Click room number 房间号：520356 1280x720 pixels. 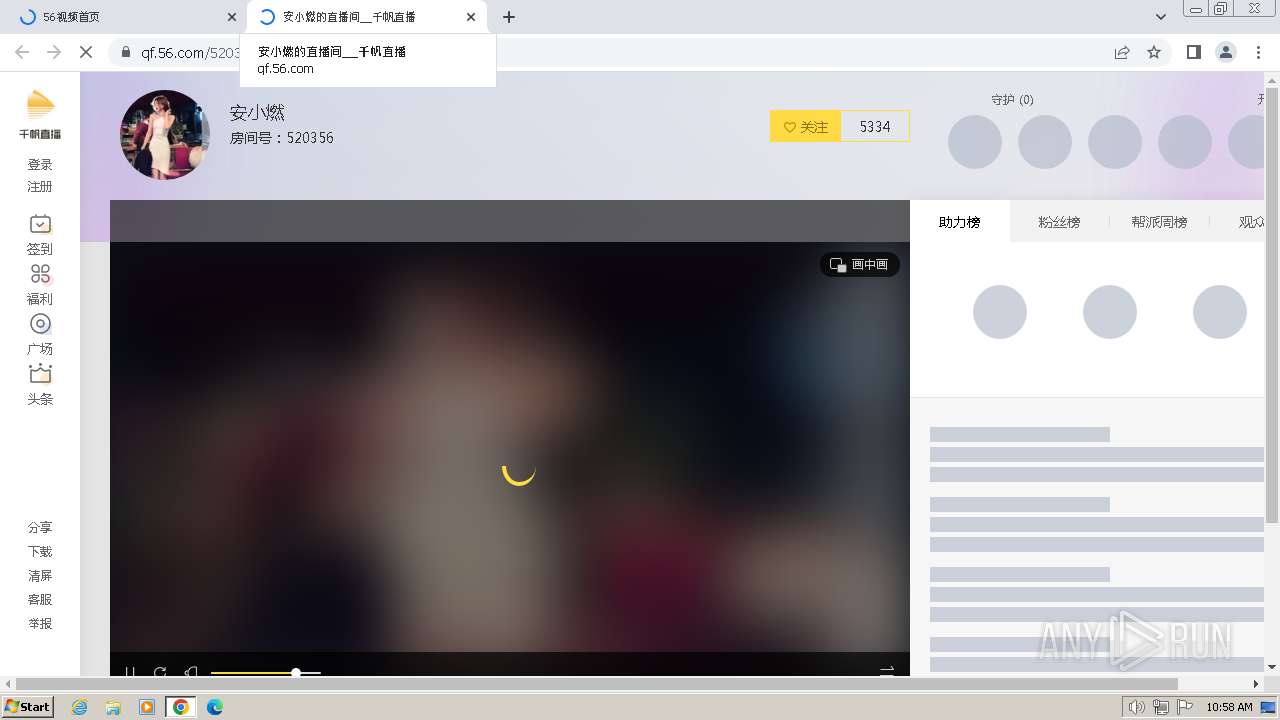282,138
